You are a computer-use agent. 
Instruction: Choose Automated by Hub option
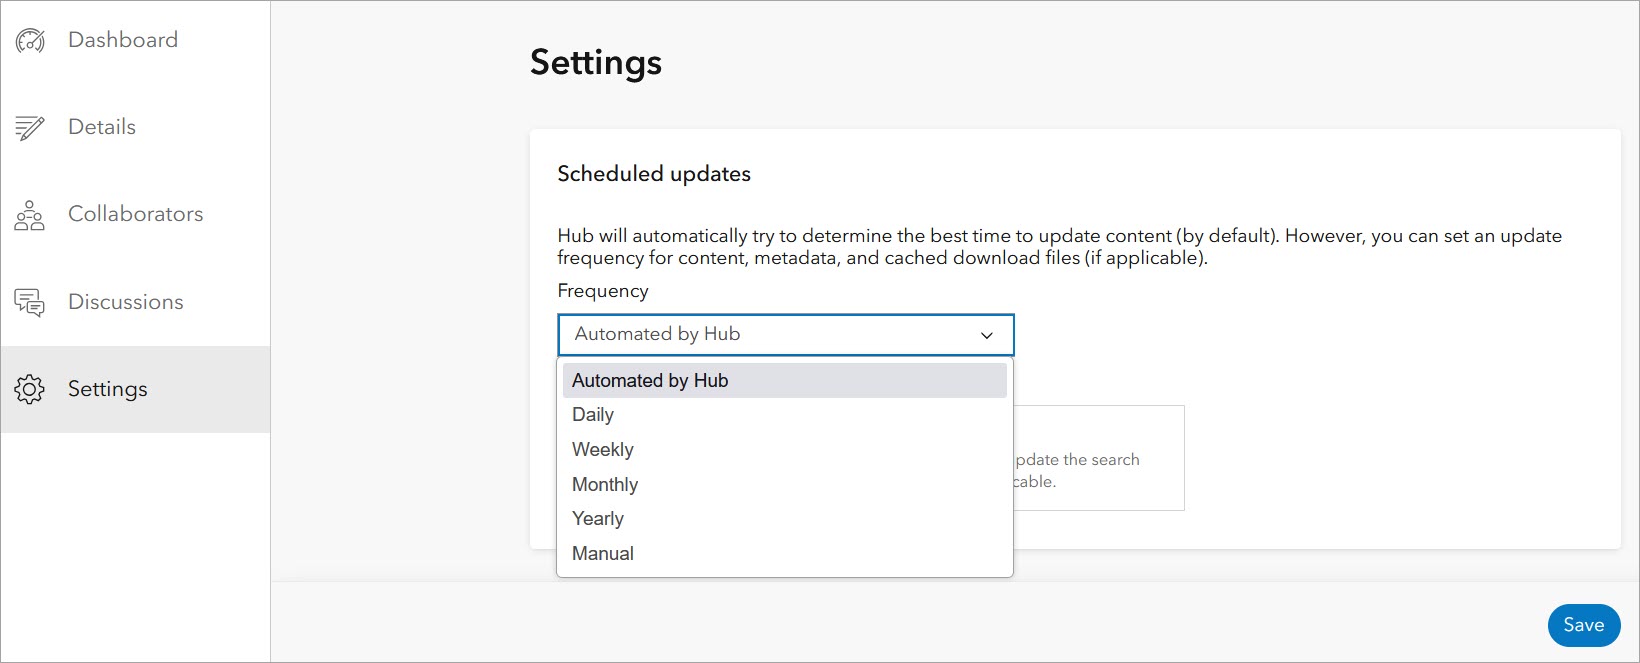[650, 381]
